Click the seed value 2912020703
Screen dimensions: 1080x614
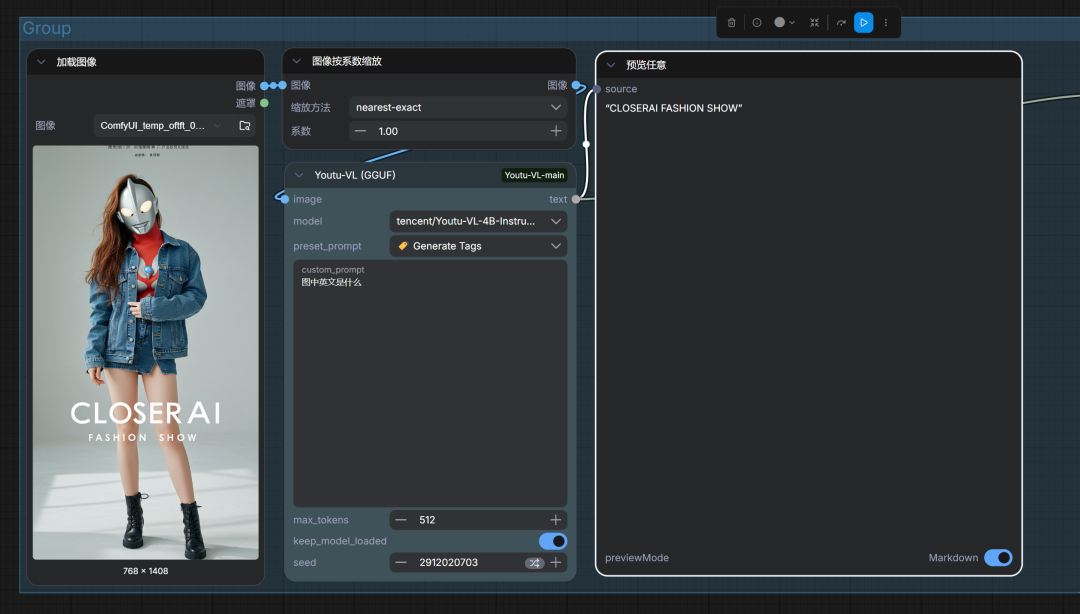(448, 562)
